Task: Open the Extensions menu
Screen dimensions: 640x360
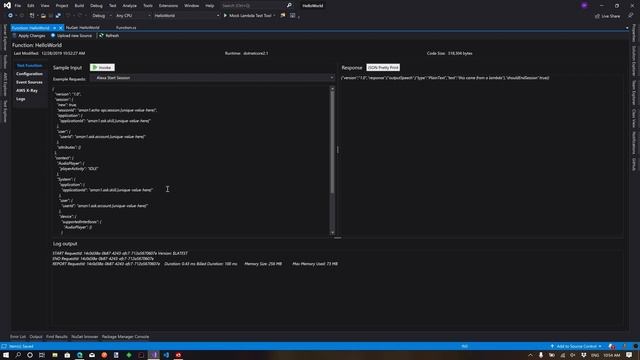Action: click(168, 6)
